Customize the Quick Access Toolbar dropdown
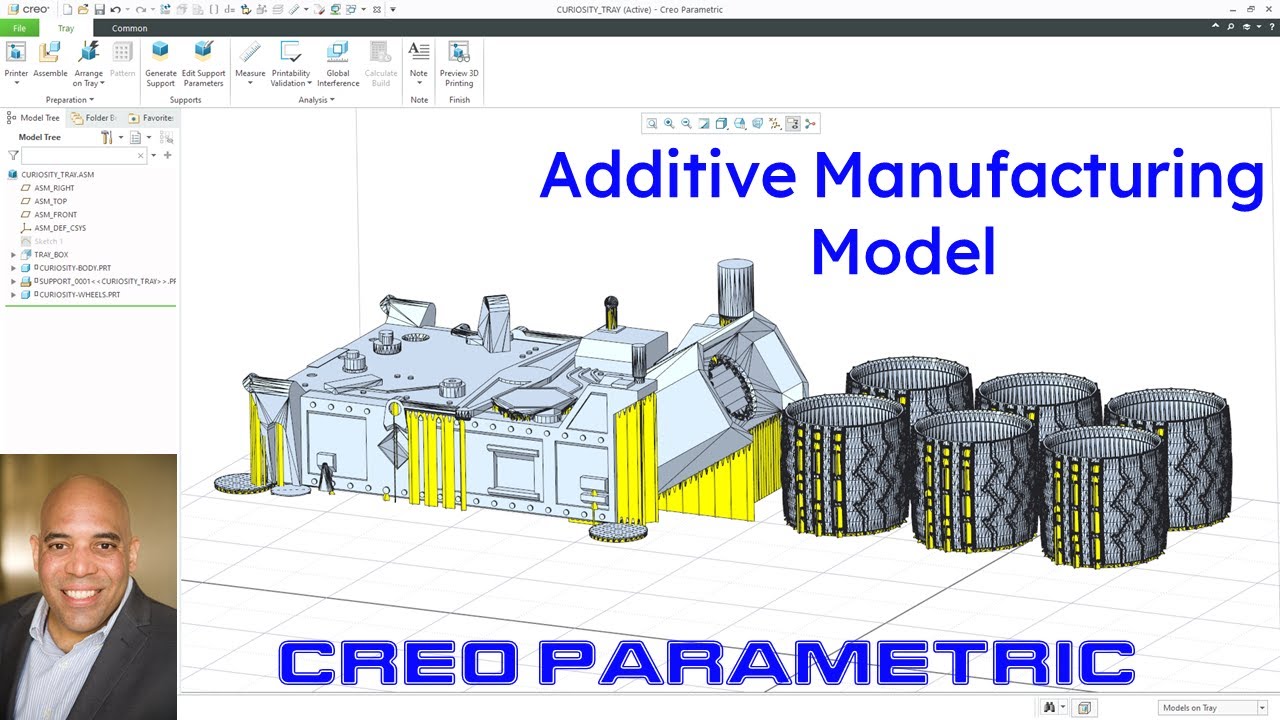1280x720 pixels. click(393, 9)
